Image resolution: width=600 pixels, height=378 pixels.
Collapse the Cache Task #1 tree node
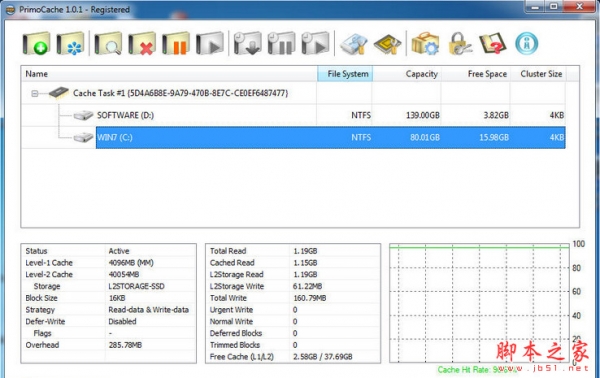tap(35, 93)
